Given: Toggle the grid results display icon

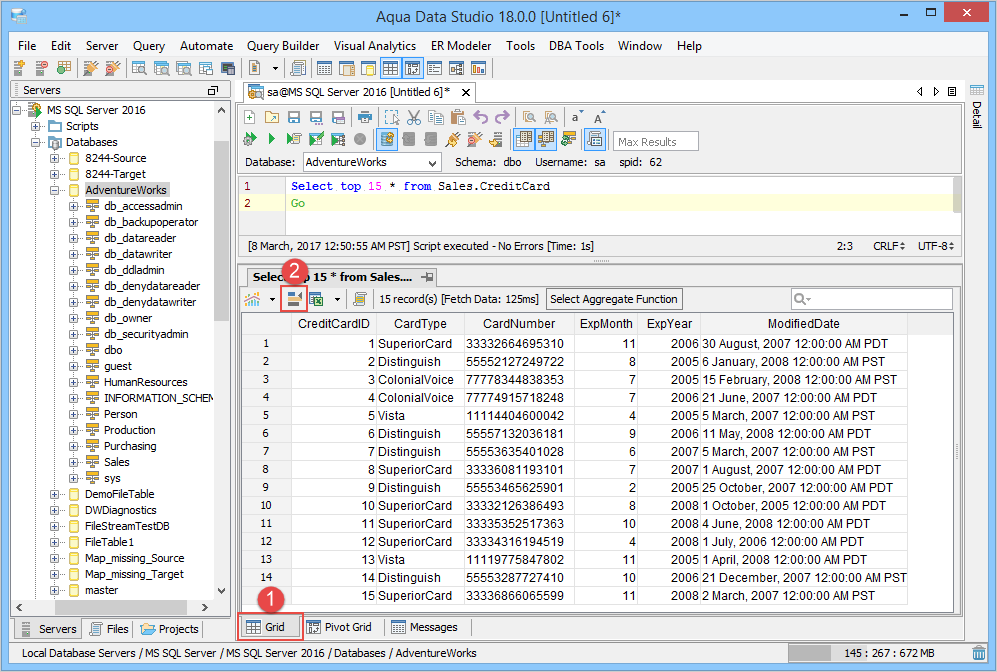Looking at the screenshot, I should 522,139.
